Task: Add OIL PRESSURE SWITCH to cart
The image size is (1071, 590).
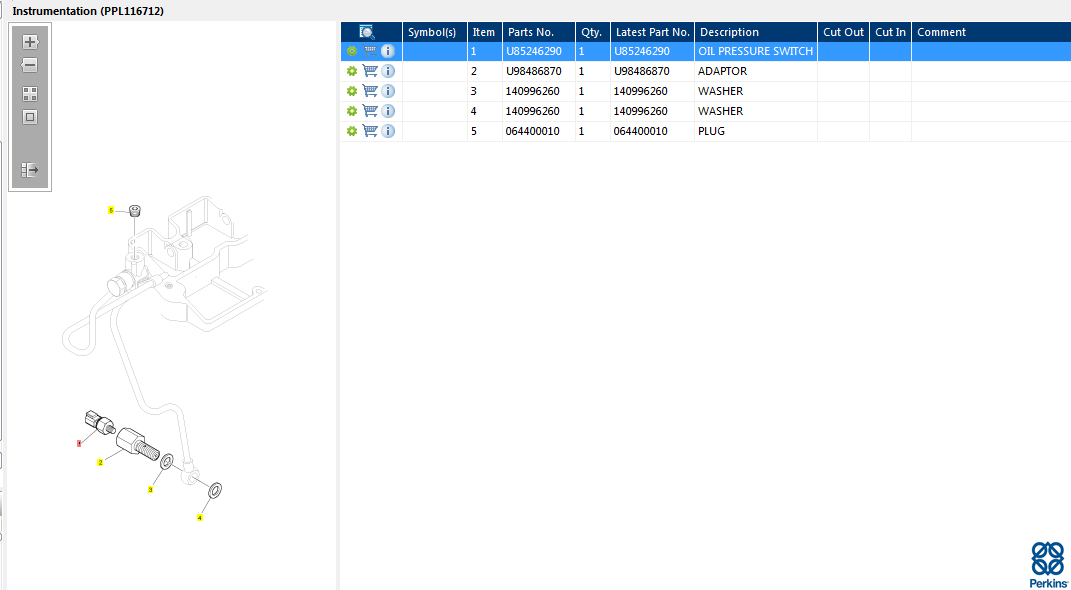Action: [370, 51]
